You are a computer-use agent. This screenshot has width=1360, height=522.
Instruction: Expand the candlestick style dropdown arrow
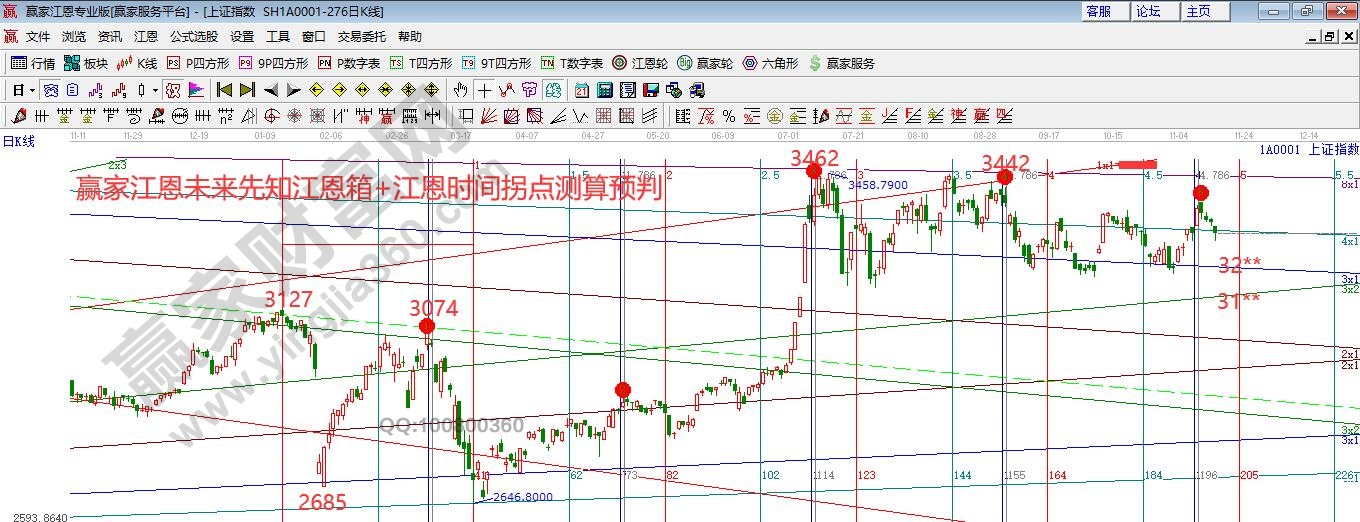[155, 90]
